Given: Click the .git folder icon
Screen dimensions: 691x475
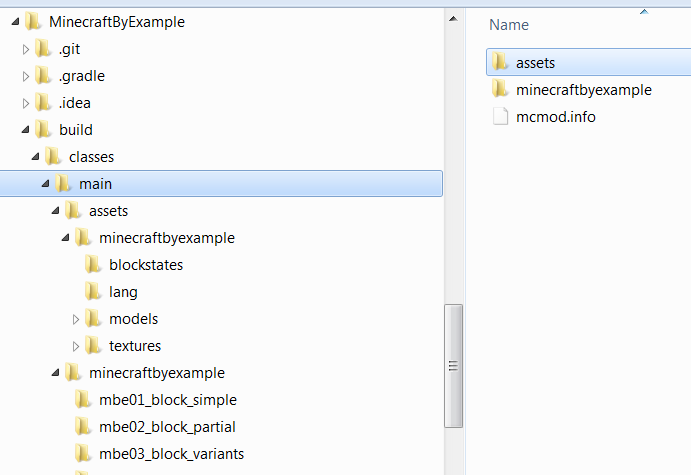Looking at the screenshot, I should (43, 48).
